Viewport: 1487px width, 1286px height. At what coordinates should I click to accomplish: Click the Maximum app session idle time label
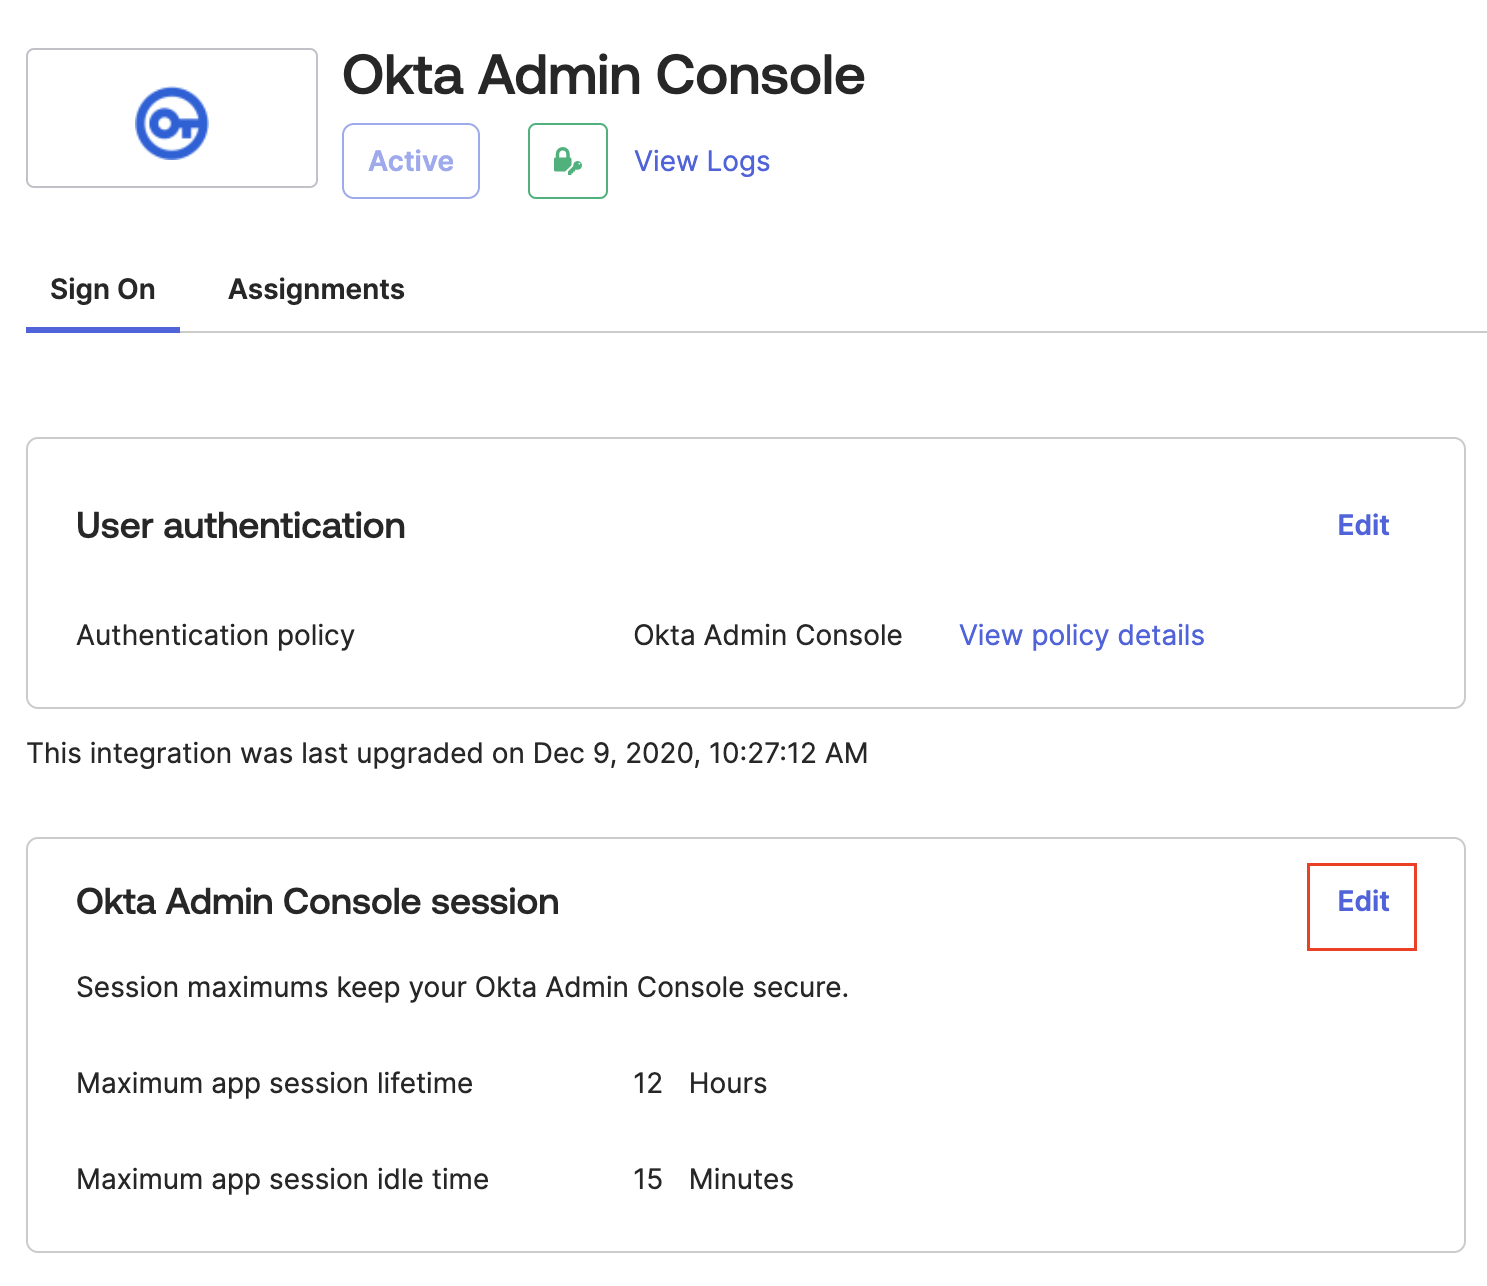click(x=283, y=1180)
